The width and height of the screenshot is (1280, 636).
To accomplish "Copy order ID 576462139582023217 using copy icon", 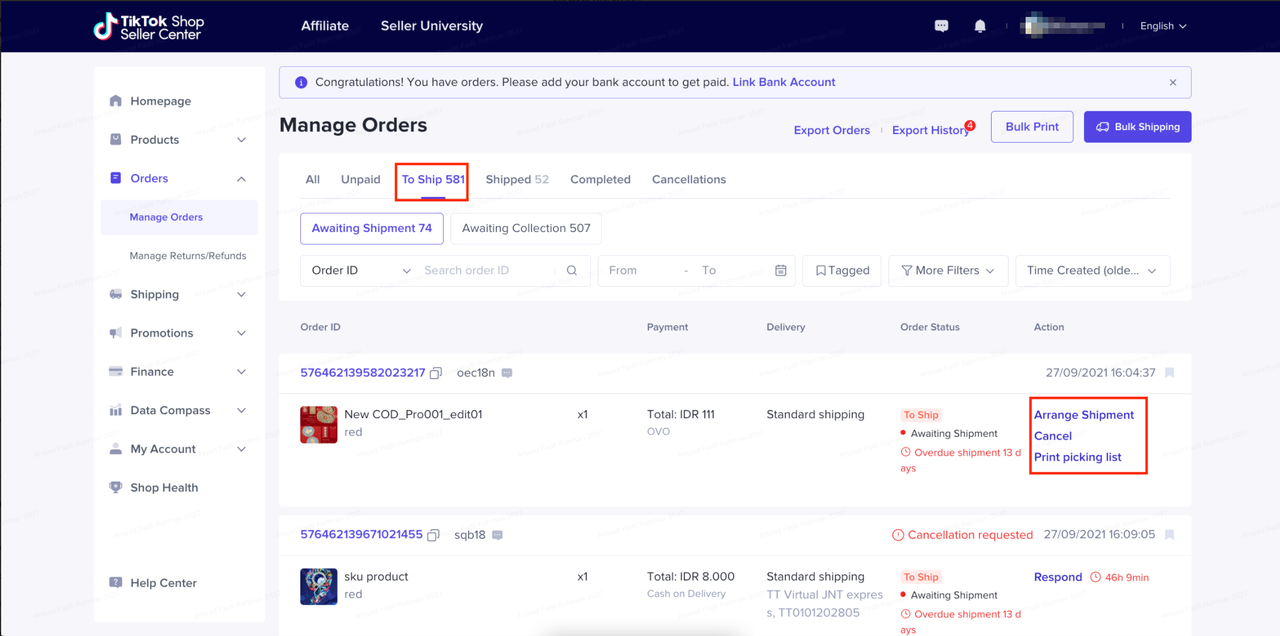I will tap(436, 373).
